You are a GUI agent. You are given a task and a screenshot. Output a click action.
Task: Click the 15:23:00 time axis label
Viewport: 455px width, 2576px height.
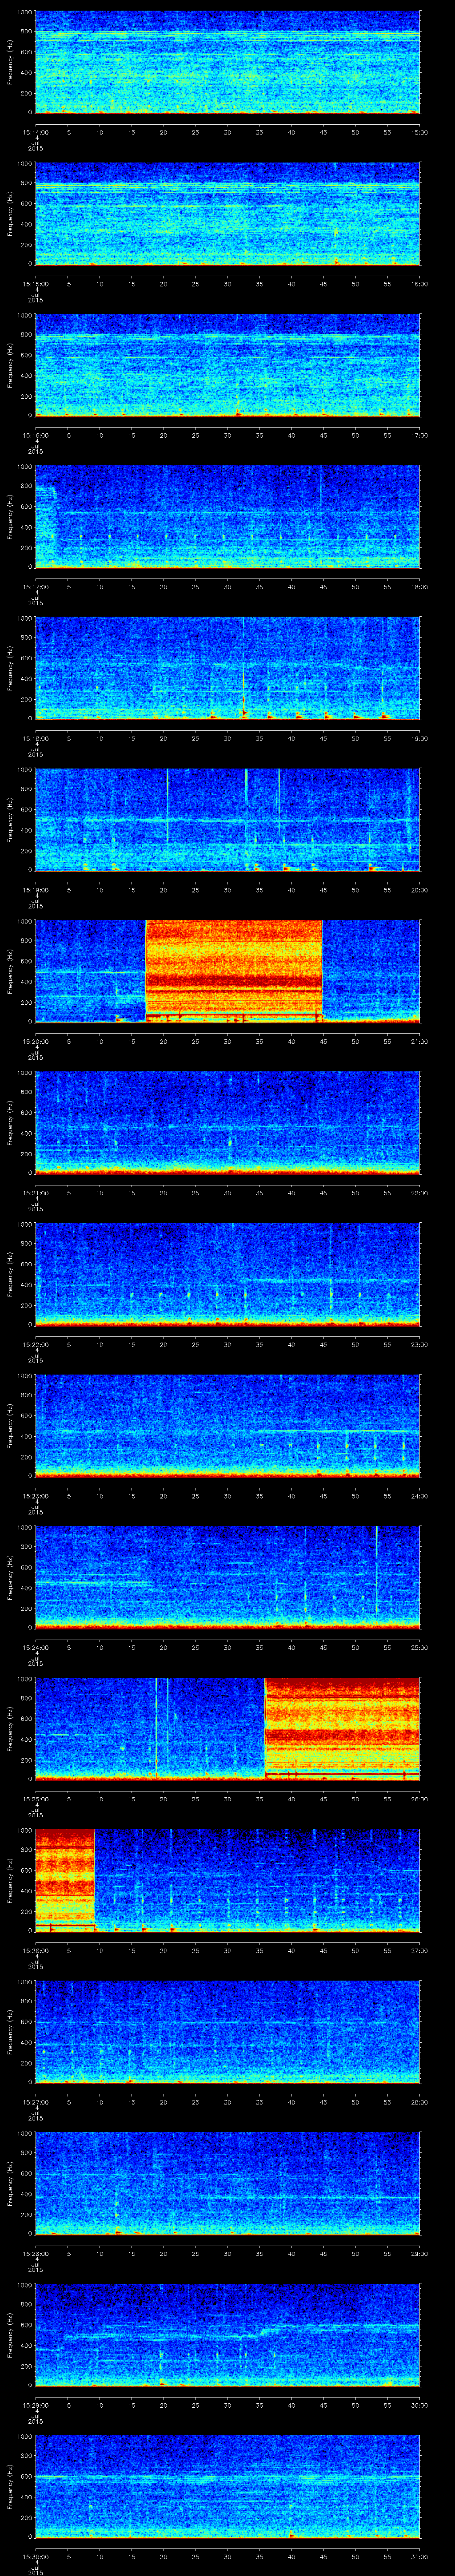(35, 1496)
